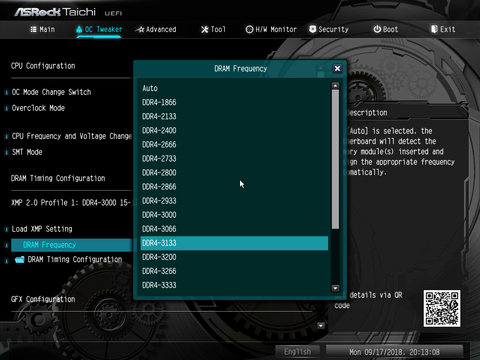Image resolution: width=480 pixels, height=360 pixels.
Task: Select DDR4-2733 frequency
Action: pyautogui.click(x=234, y=159)
